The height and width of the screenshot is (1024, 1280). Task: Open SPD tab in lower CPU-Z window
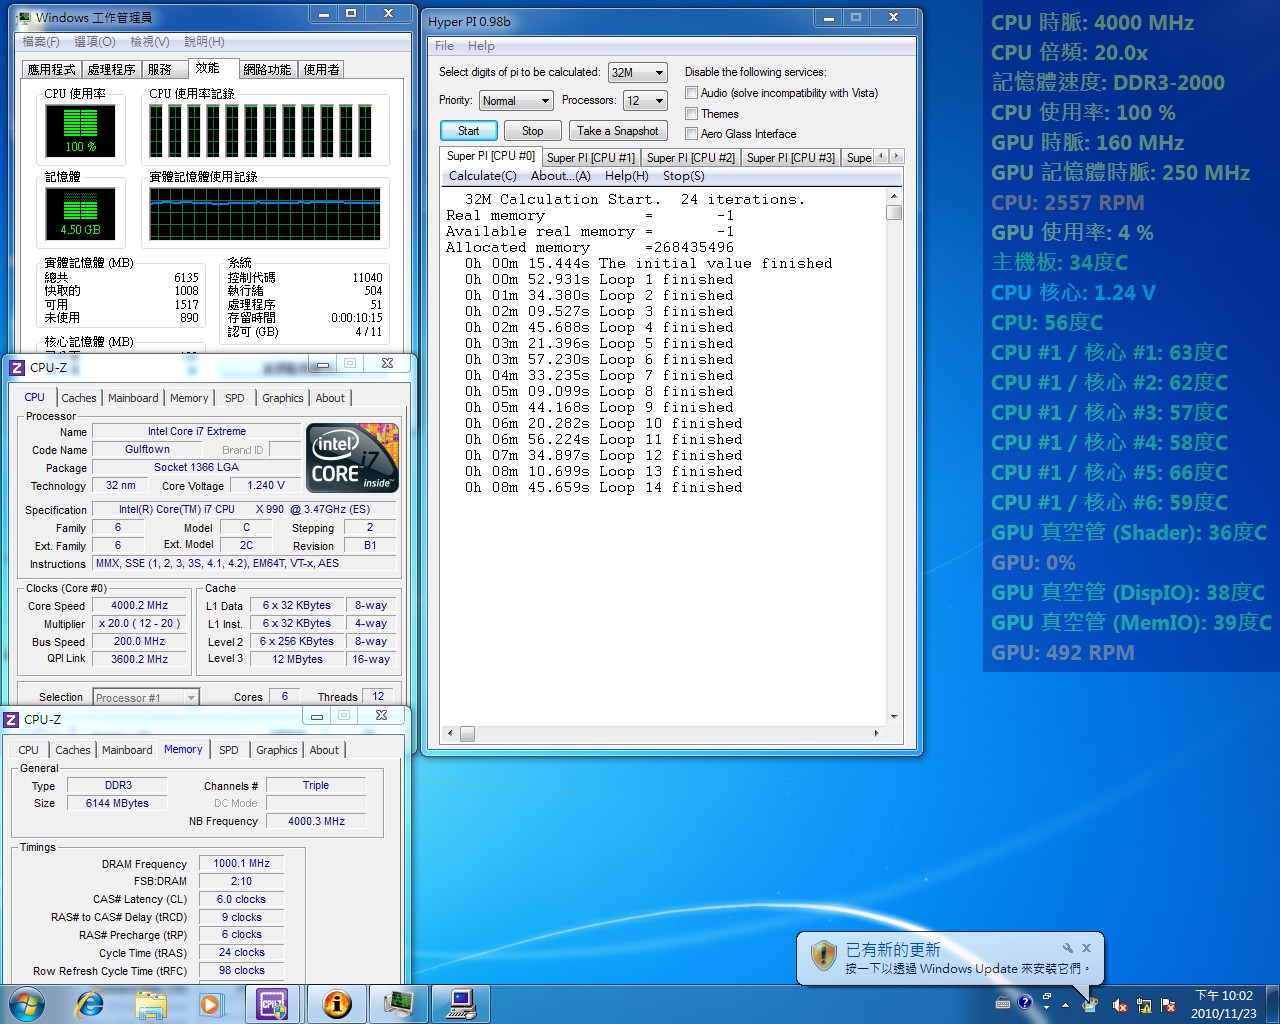(229, 750)
